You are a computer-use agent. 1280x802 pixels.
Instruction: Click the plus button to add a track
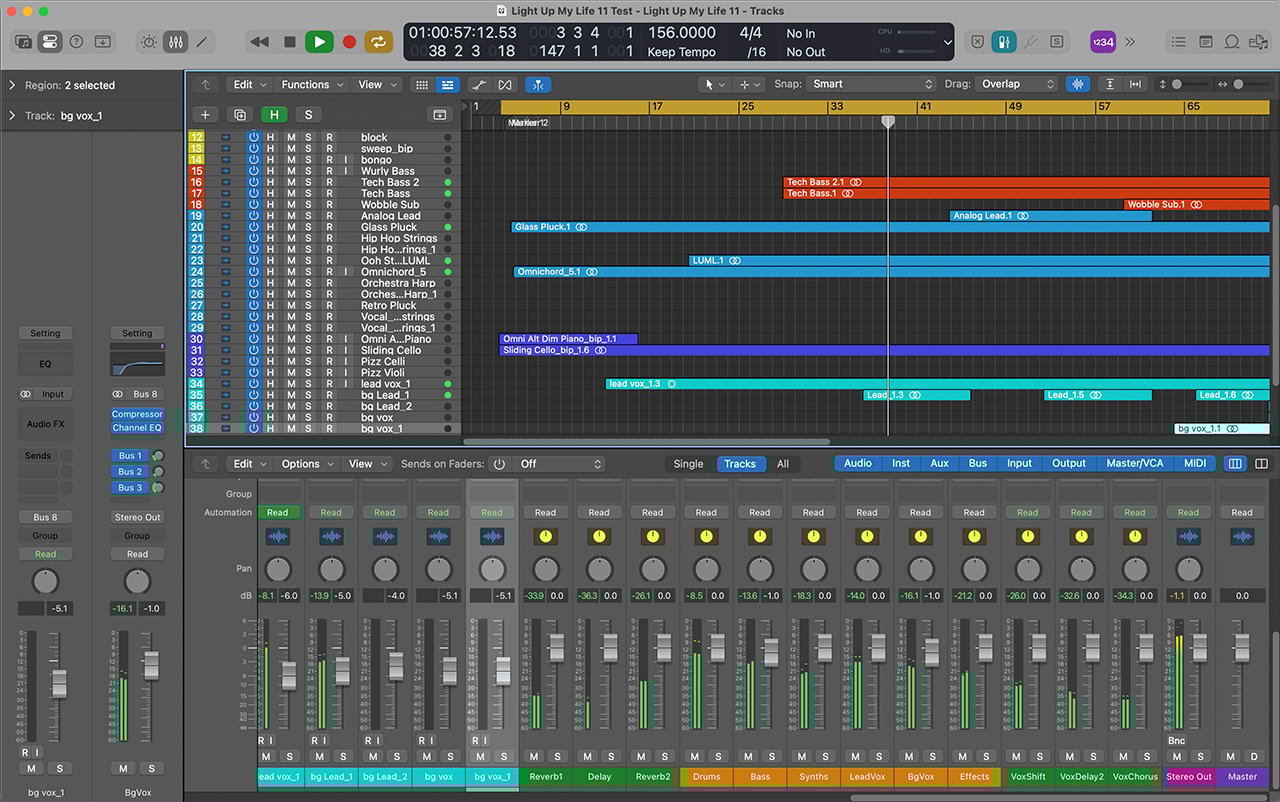(205, 115)
